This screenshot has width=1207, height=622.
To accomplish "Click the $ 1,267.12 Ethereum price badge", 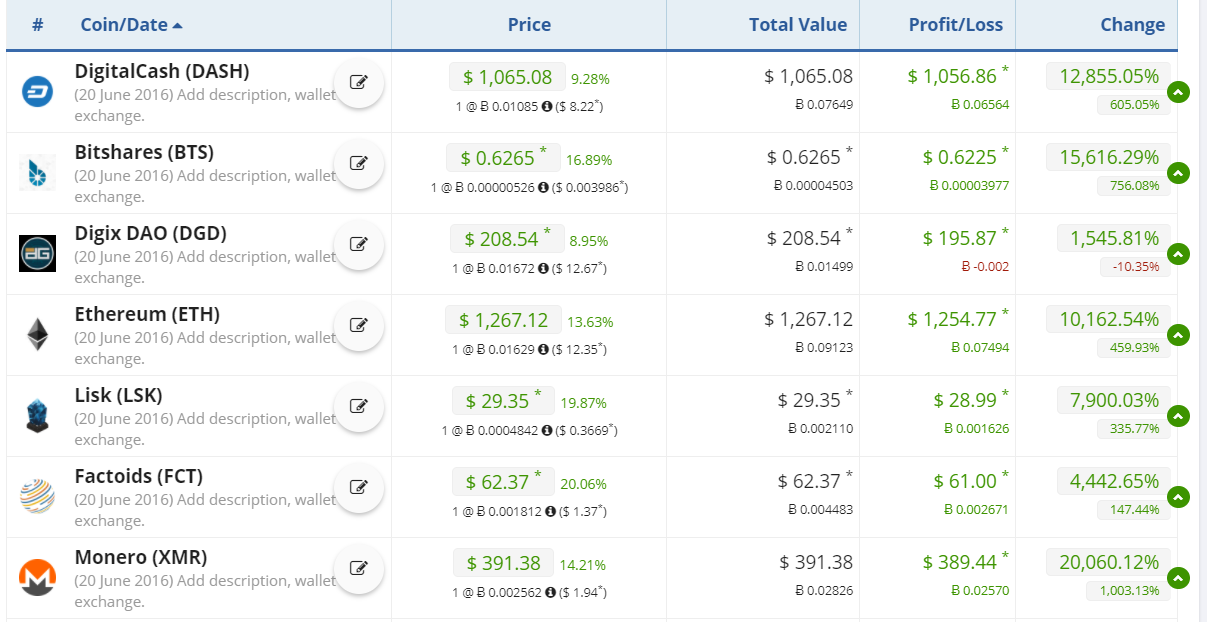I will click(x=503, y=320).
